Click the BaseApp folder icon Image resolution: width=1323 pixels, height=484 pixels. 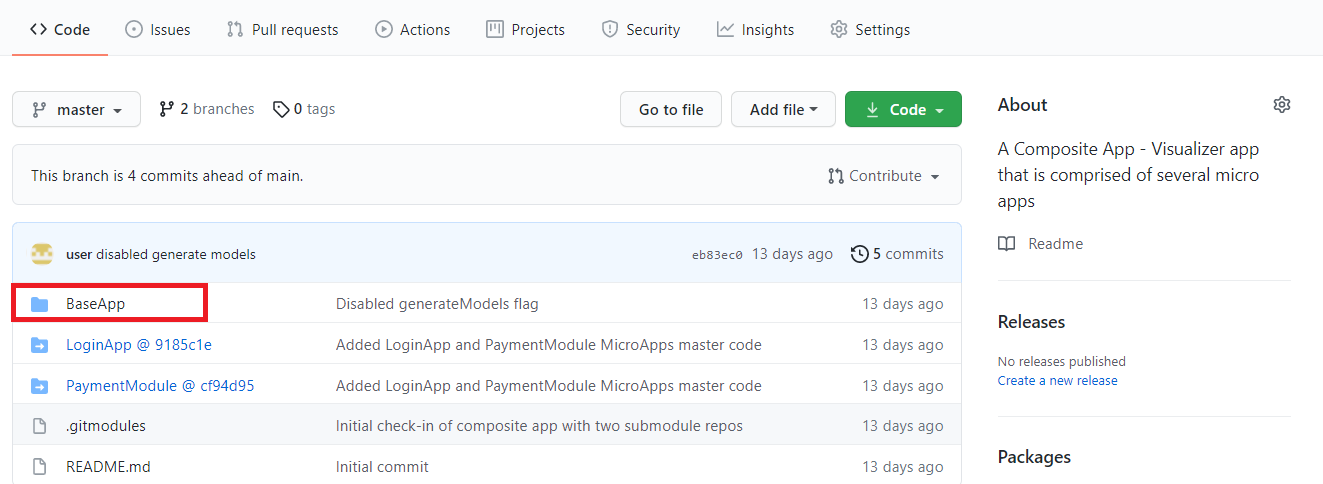tap(40, 304)
